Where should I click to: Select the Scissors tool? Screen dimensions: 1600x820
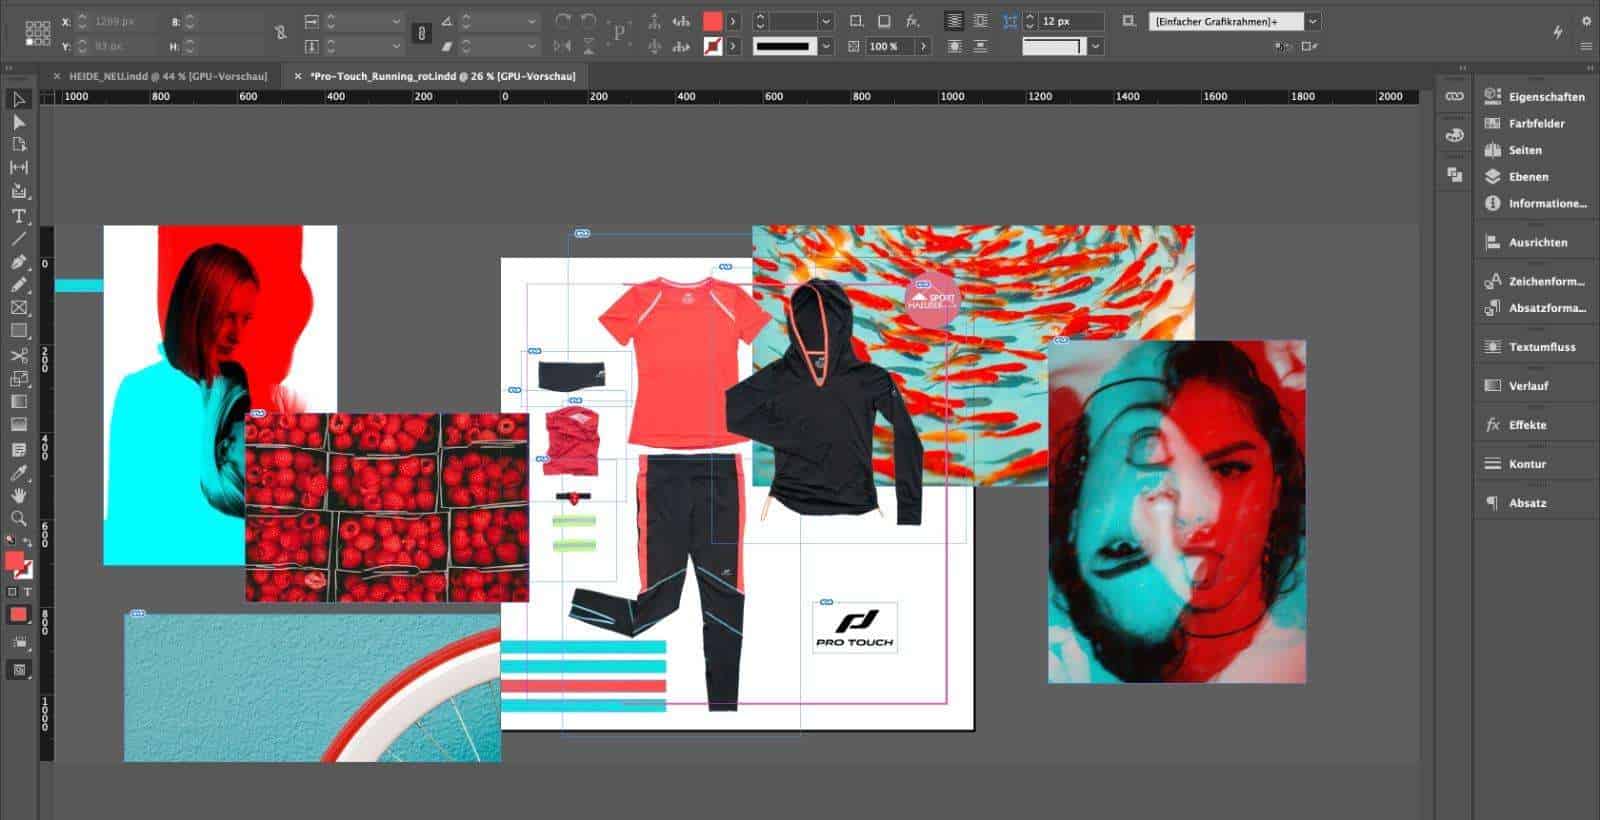(18, 356)
